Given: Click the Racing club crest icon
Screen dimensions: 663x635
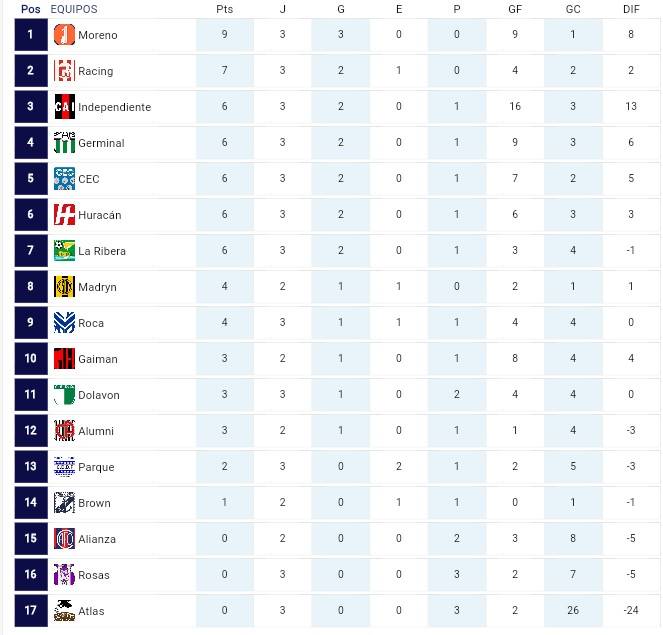Looking at the screenshot, I should click(64, 71).
